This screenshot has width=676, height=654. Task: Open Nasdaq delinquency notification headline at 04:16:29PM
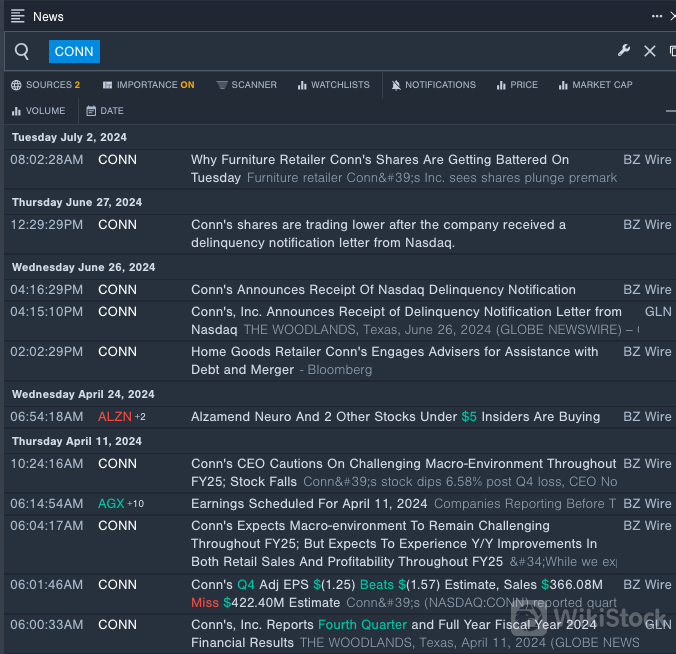pos(383,290)
